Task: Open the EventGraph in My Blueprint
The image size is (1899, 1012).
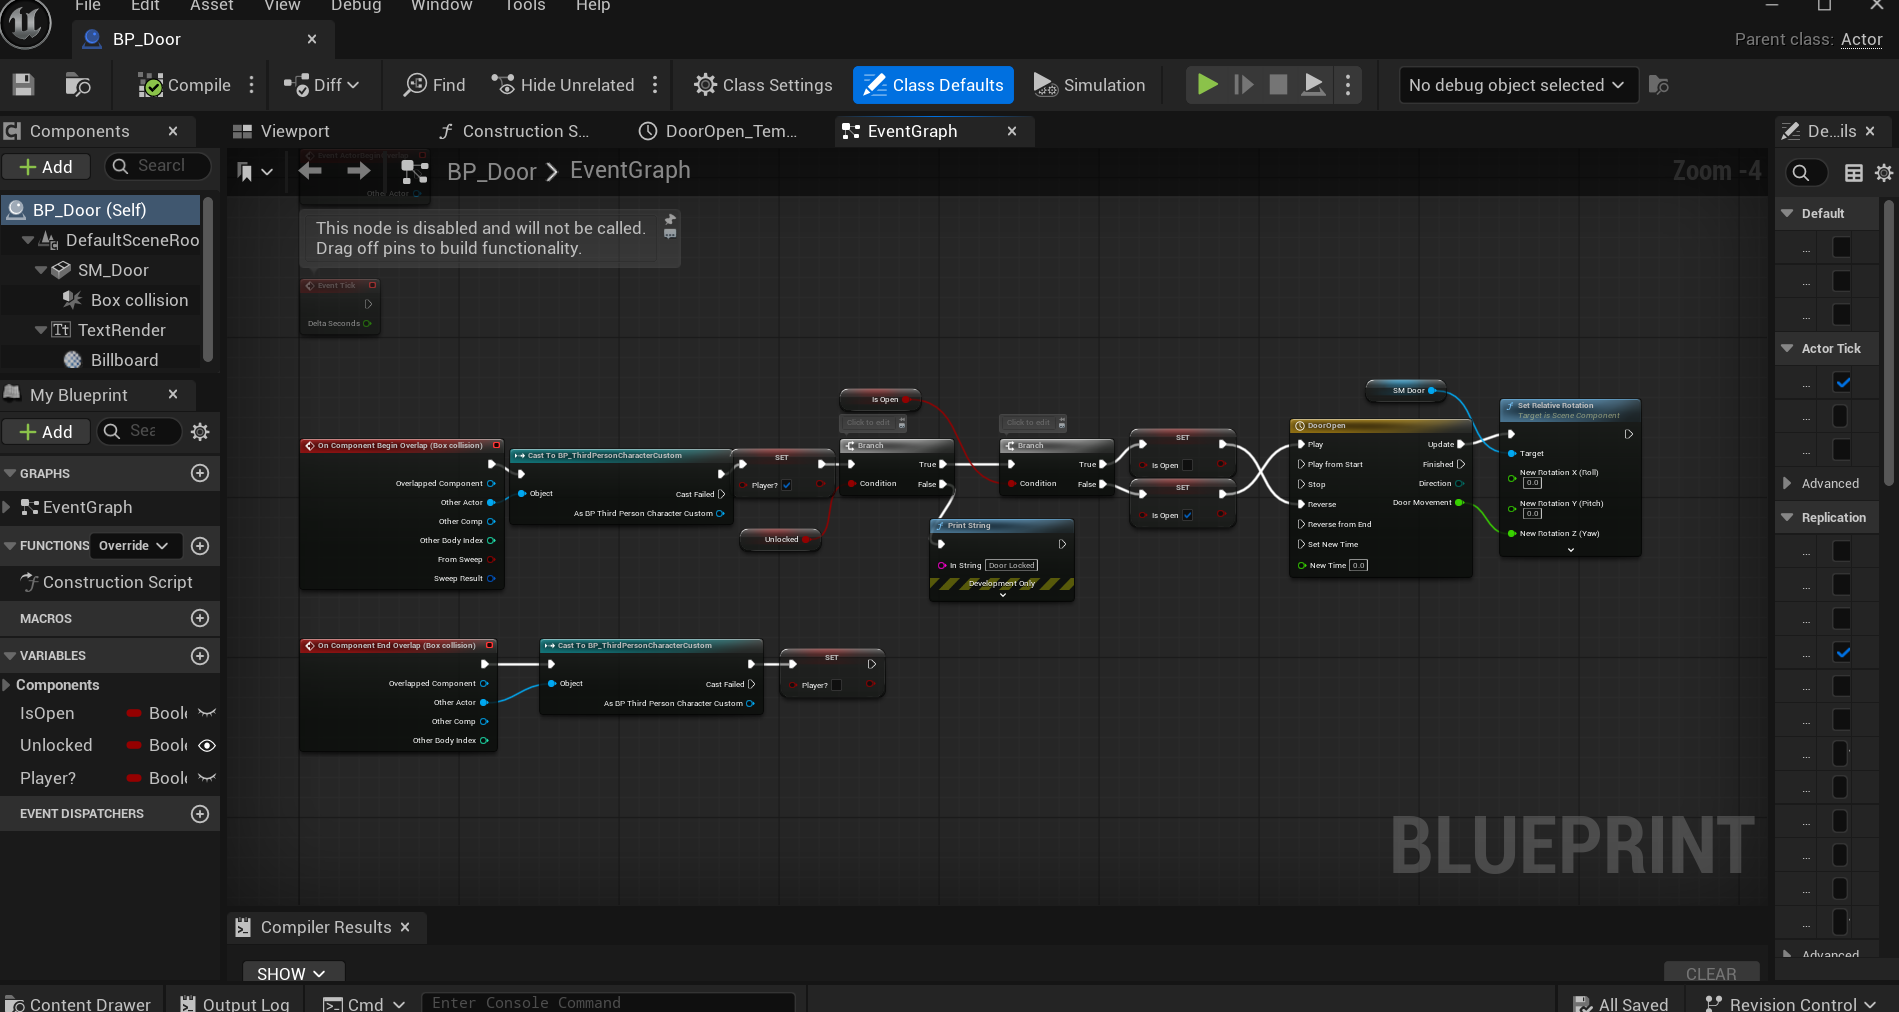Action: point(77,507)
